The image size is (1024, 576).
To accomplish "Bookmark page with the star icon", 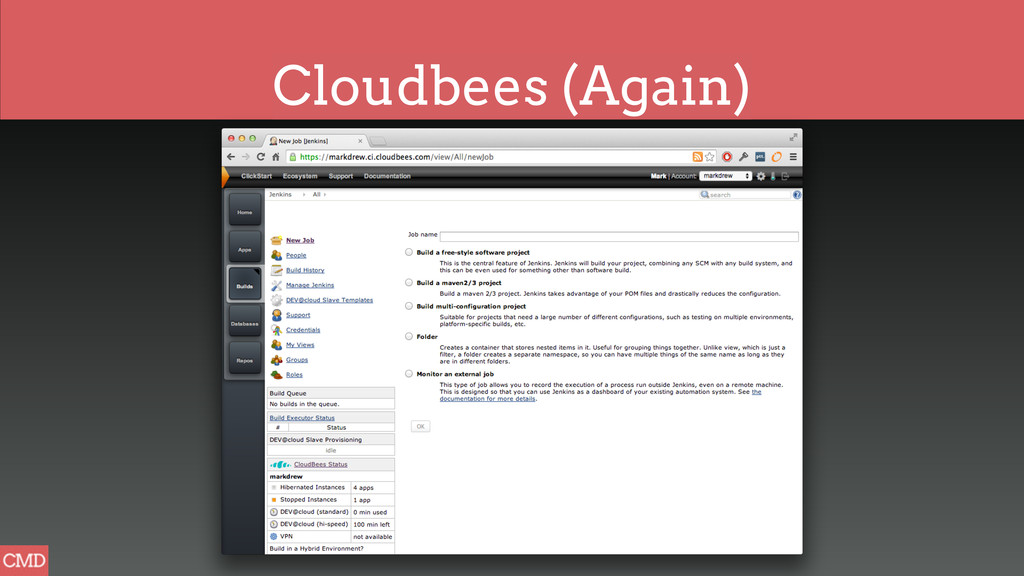I will pos(710,157).
